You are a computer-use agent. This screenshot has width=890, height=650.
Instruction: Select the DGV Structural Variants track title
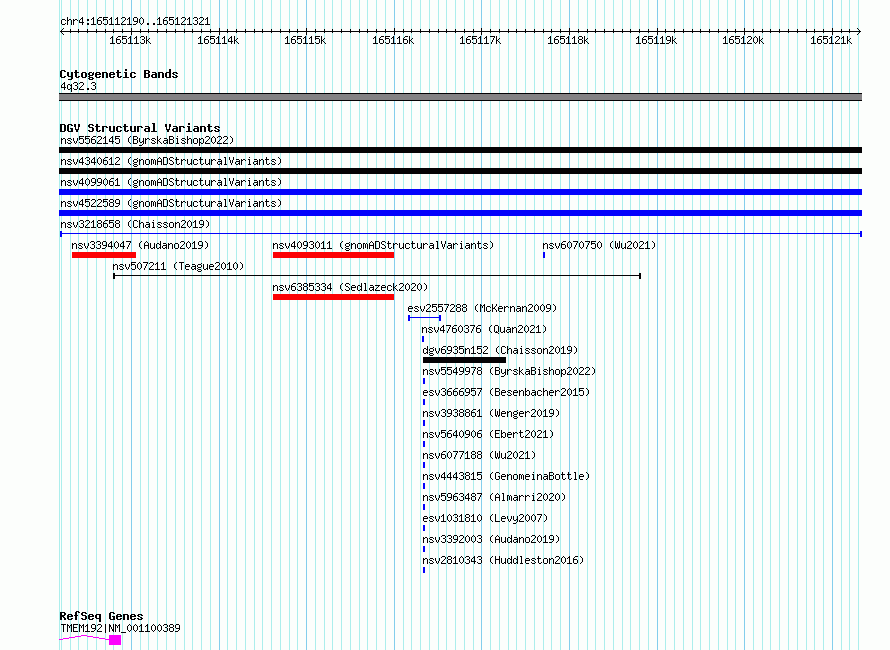[140, 128]
